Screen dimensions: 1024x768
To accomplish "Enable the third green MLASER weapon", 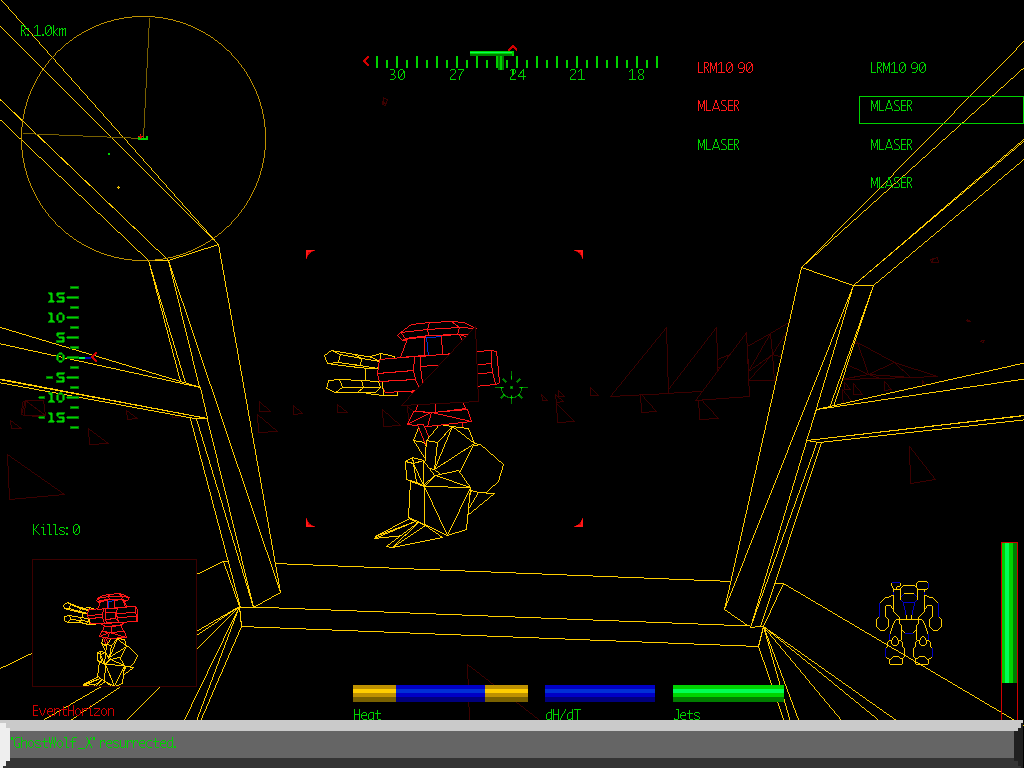I will click(x=891, y=183).
